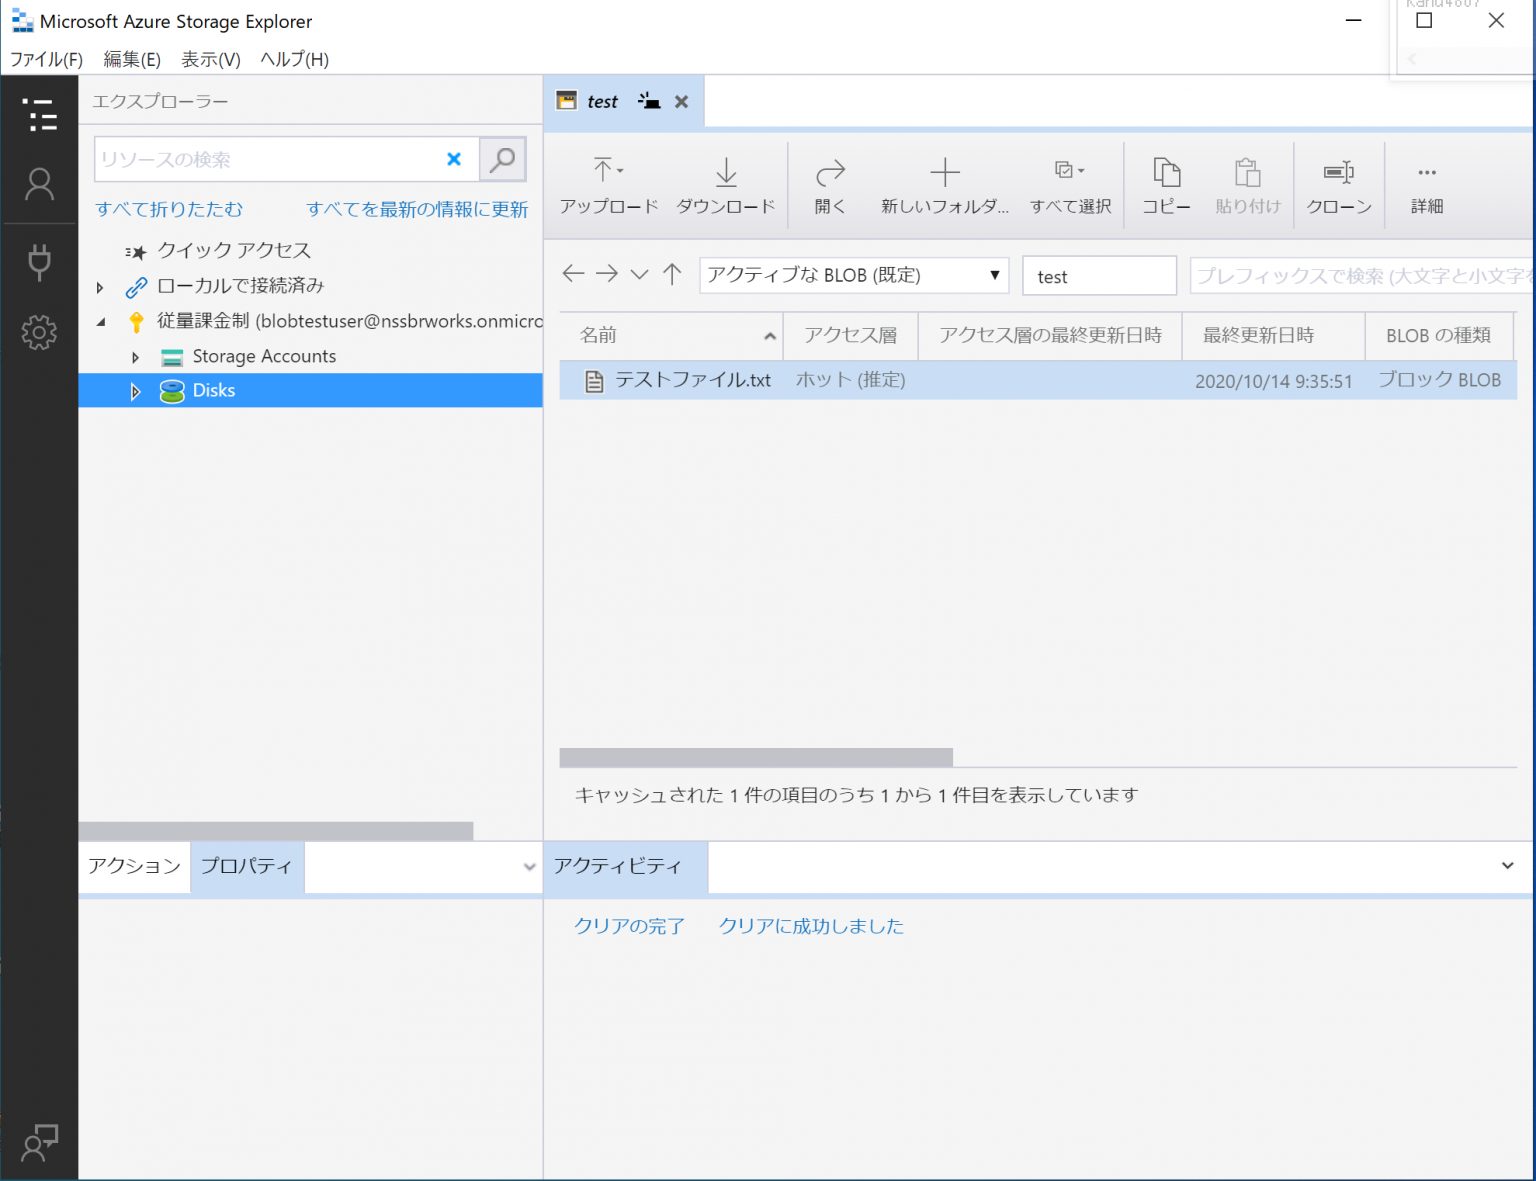Collapse the 従量課金制 subscription node
1536x1181 pixels.
tap(100, 322)
